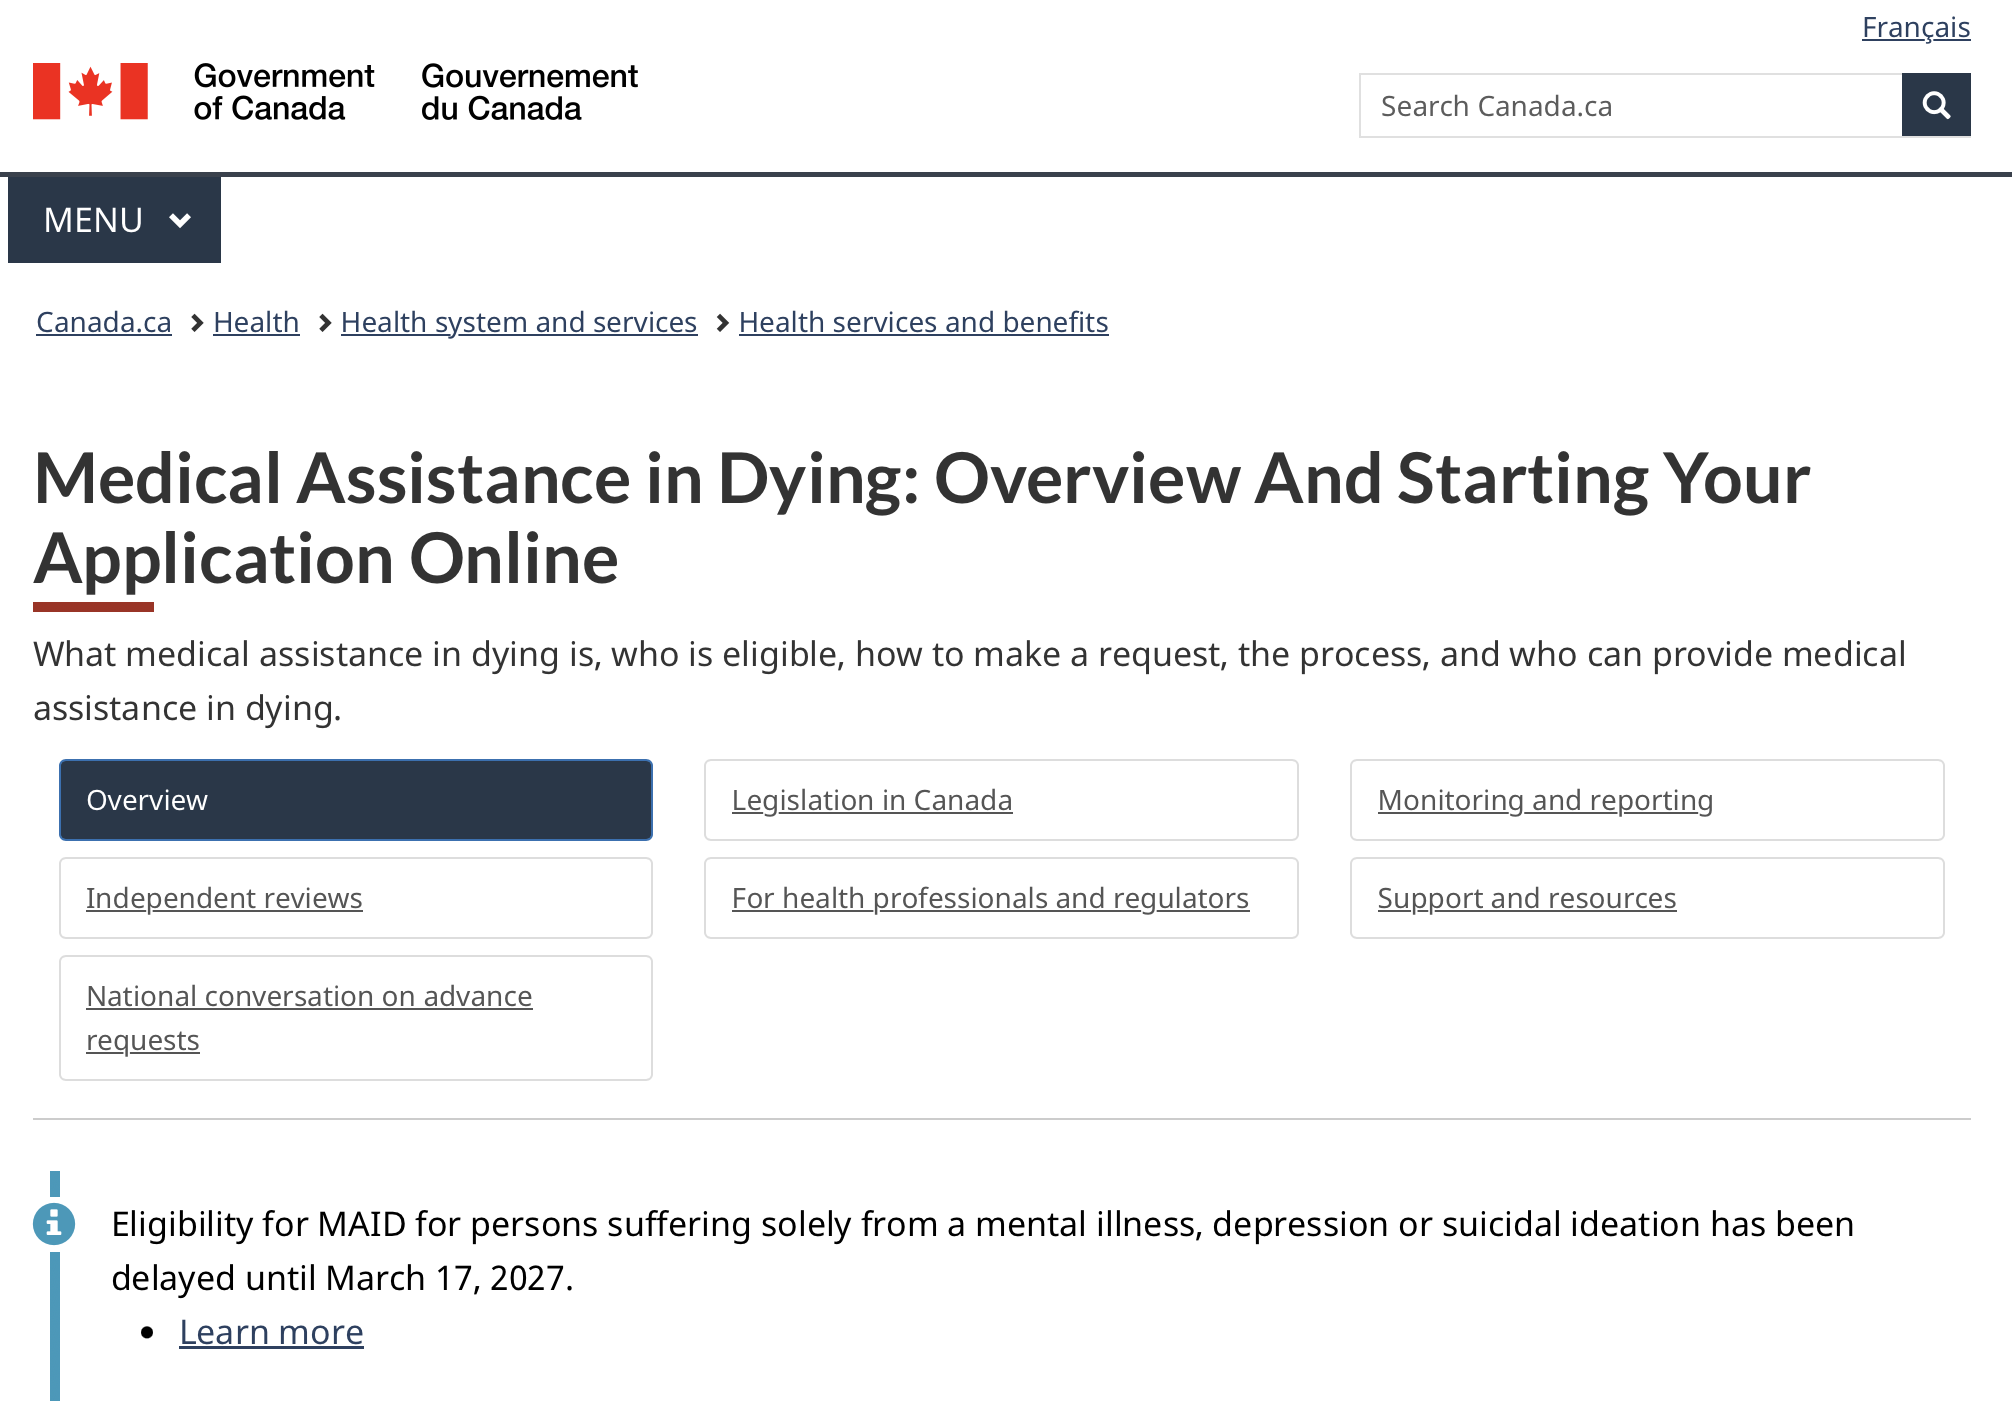Go to the Health breadcrumb
2012x1428 pixels.
click(x=256, y=322)
